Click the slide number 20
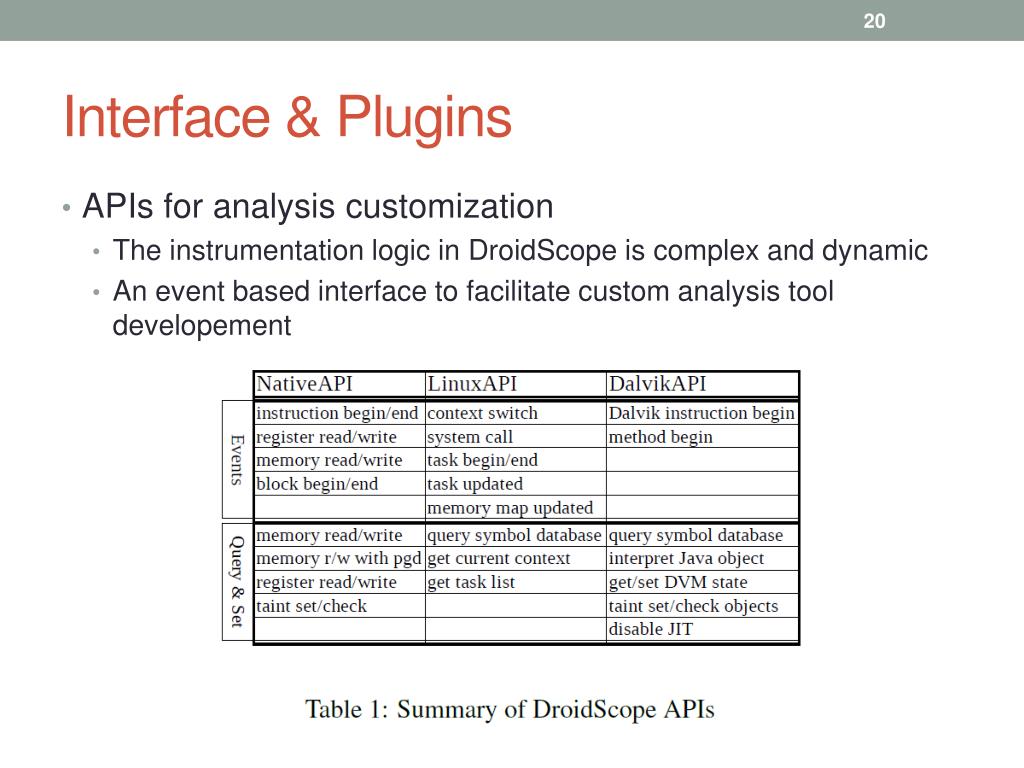 point(874,21)
